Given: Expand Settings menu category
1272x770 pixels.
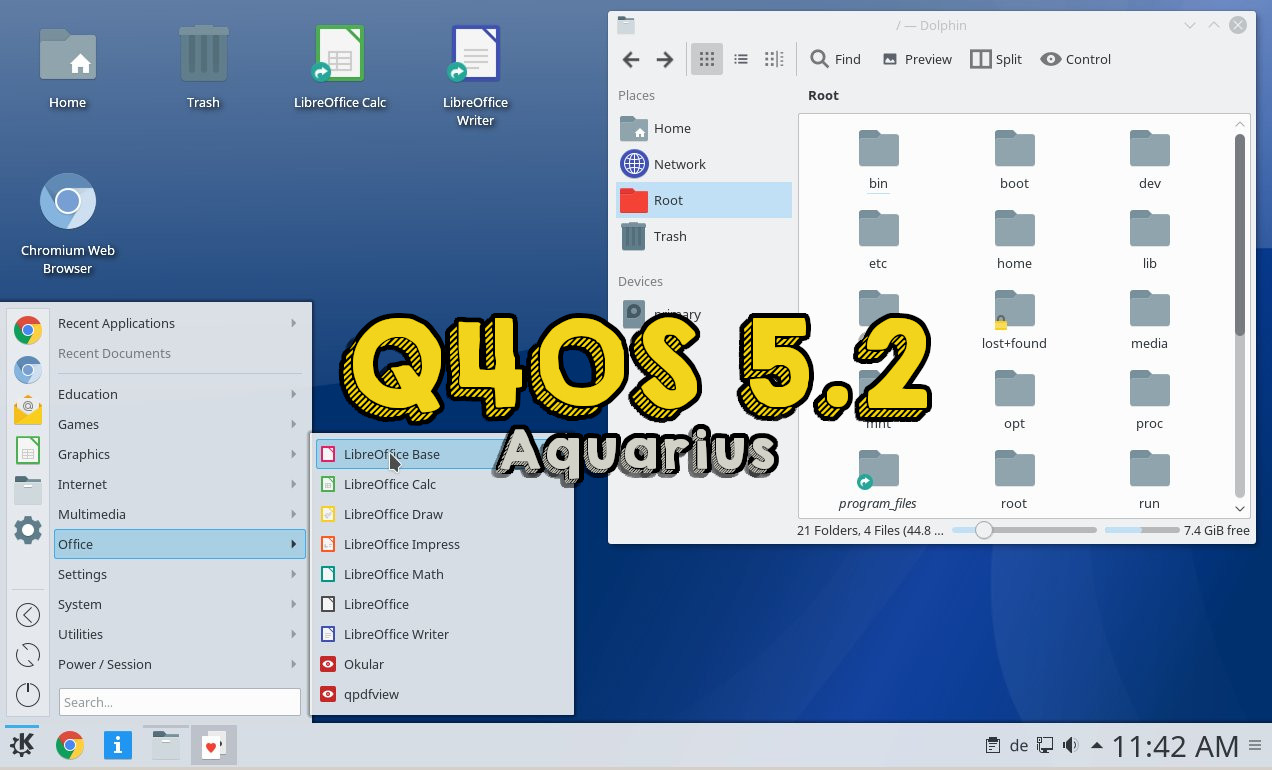Looking at the screenshot, I should coord(178,574).
